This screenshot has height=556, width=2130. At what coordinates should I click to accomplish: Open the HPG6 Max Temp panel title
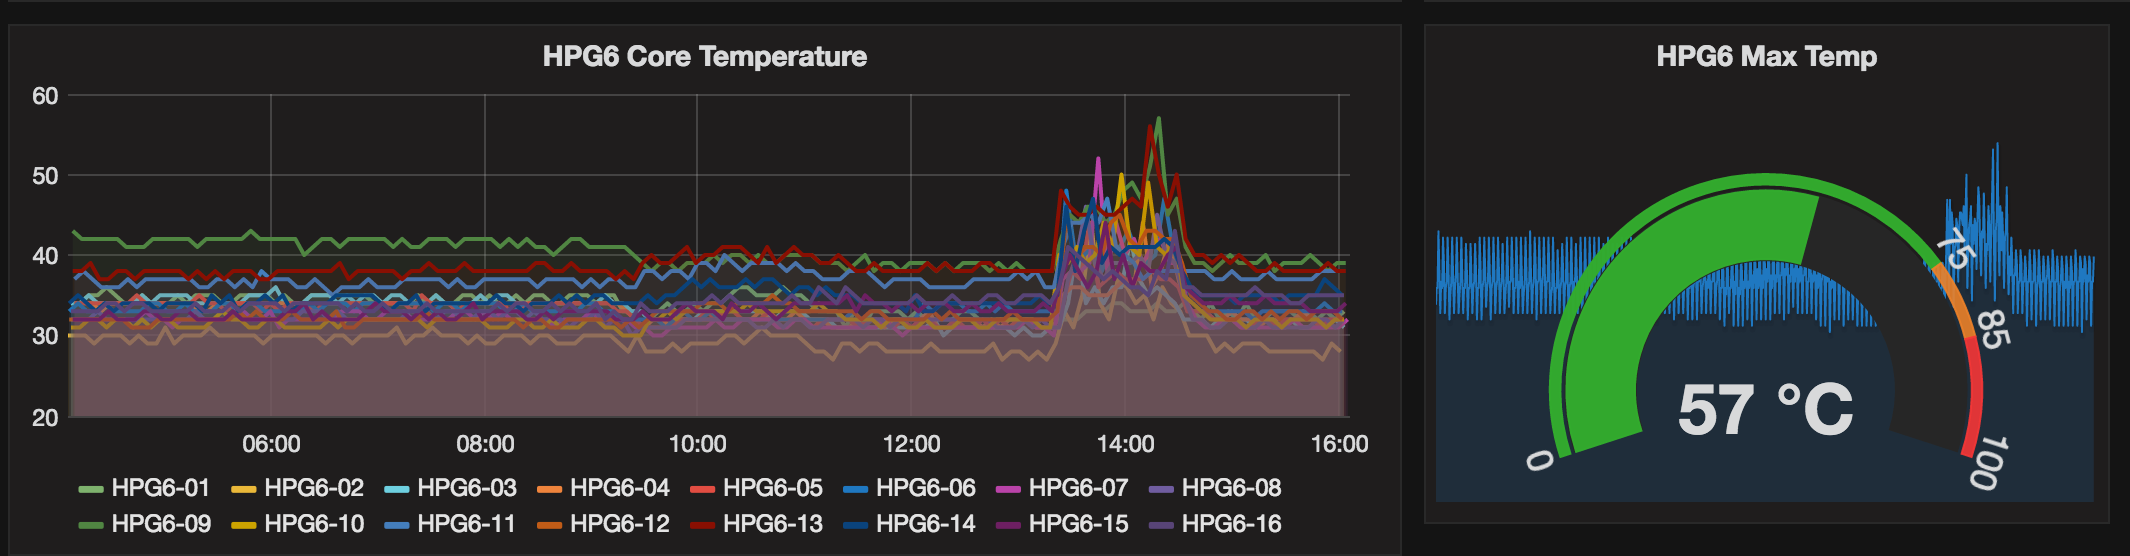coord(1766,56)
